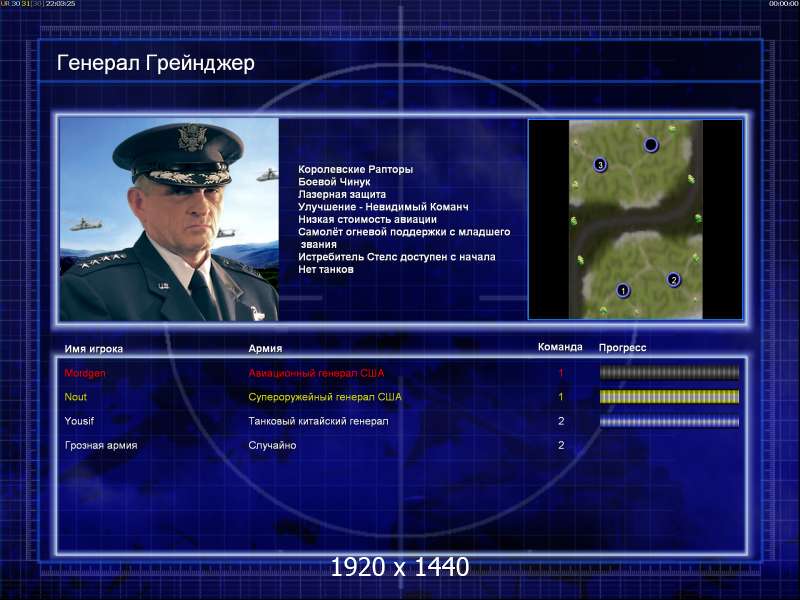Click start position marker 1 on minimap
The height and width of the screenshot is (600, 800).
622,290
